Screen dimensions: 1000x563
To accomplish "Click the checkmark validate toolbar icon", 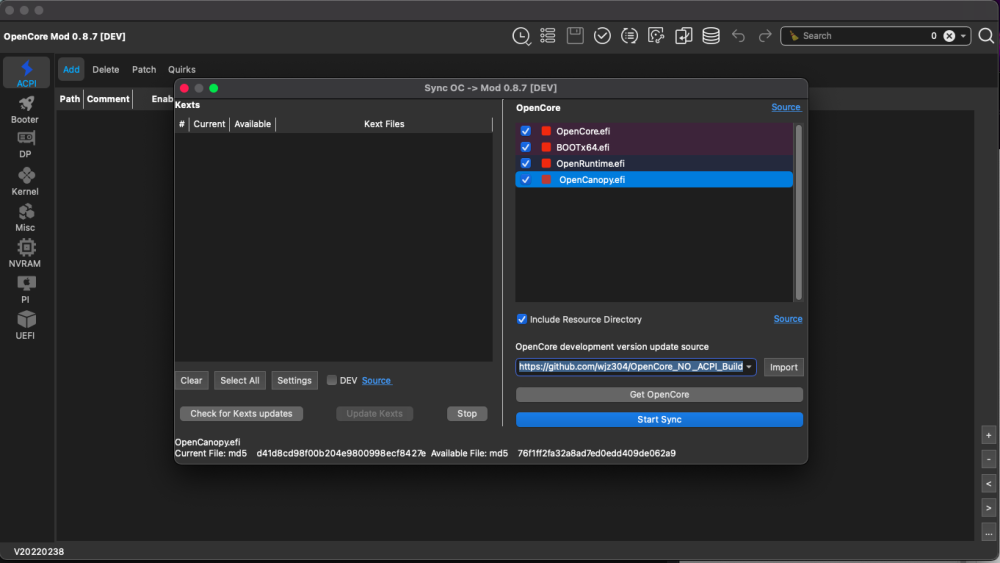I will click(602, 36).
